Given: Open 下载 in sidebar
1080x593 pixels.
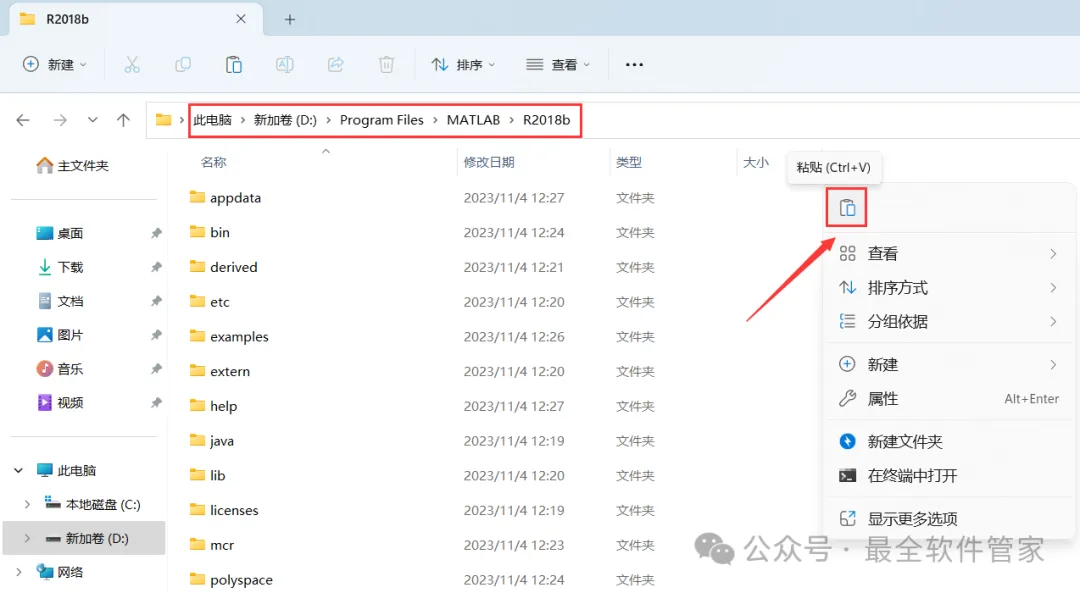Looking at the screenshot, I should [x=59, y=267].
